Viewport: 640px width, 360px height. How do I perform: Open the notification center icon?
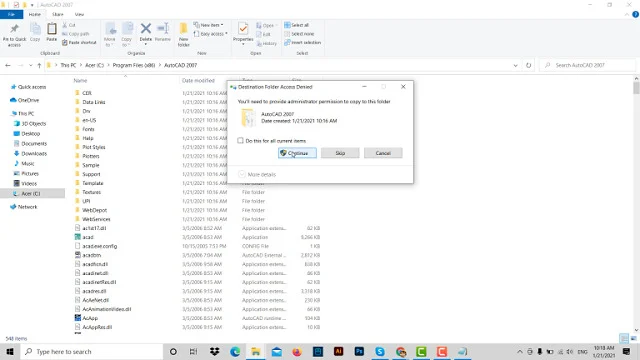(627, 351)
